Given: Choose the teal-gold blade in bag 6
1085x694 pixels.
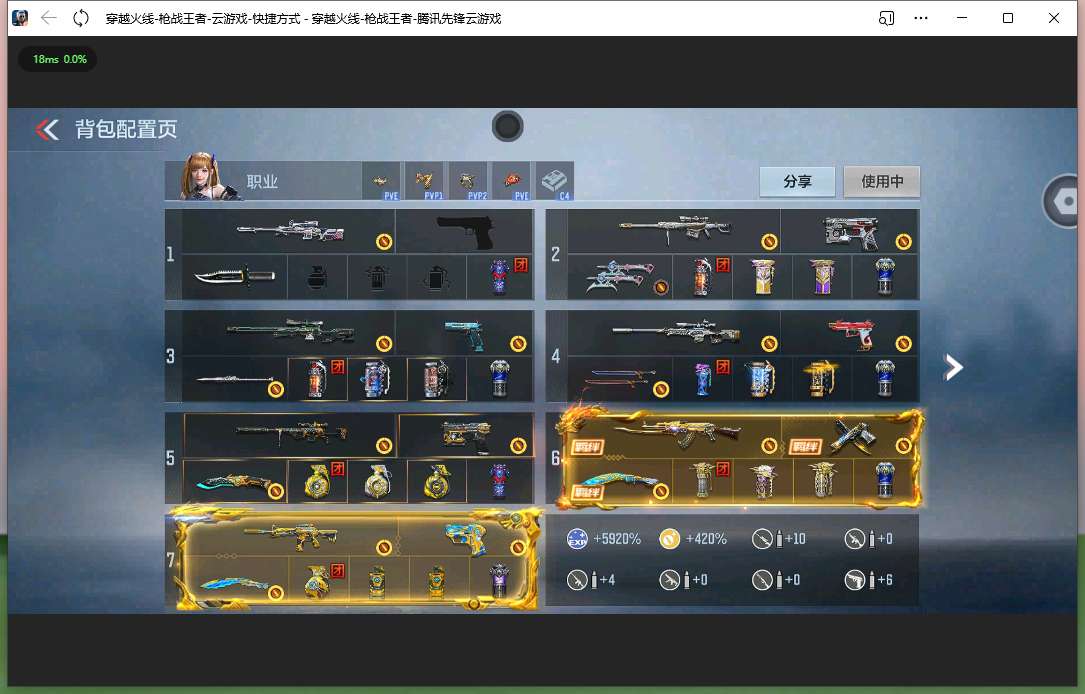Looking at the screenshot, I should tap(620, 481).
